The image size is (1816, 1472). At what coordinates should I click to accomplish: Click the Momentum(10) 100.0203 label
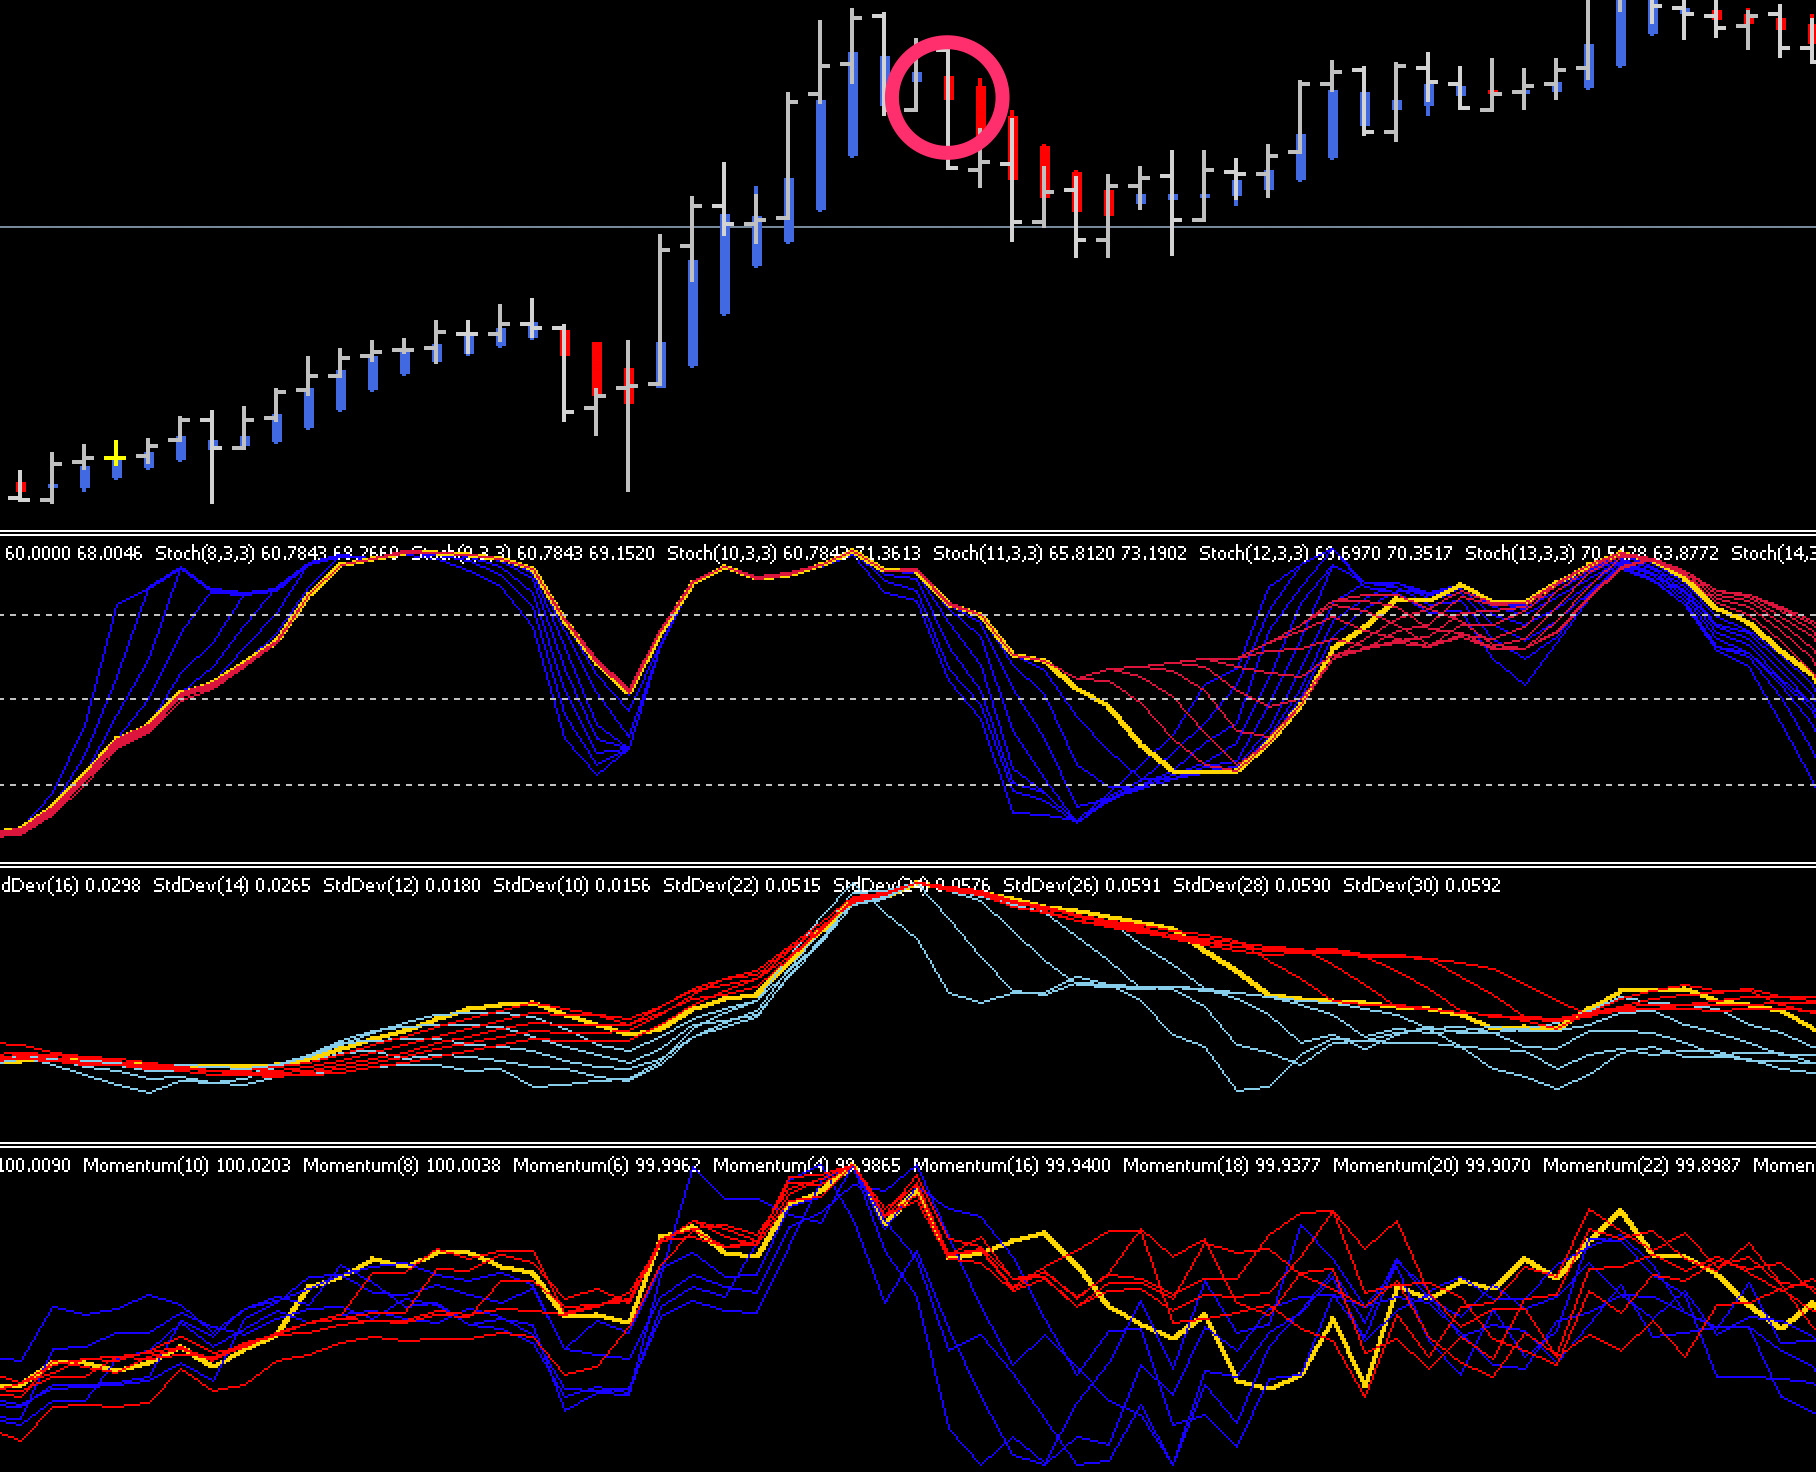pos(187,1165)
